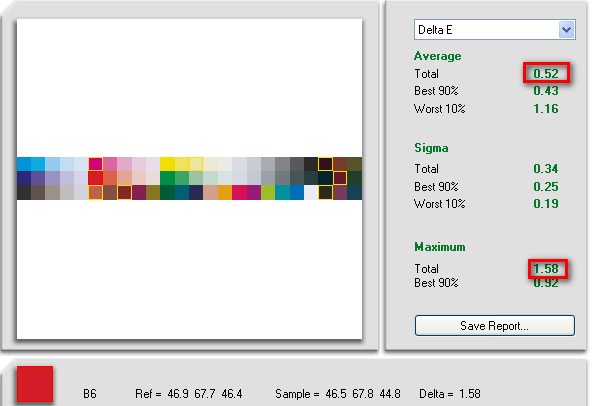Screen dimensions: 593x406
Task: Click the Save Report button
Action: click(495, 325)
